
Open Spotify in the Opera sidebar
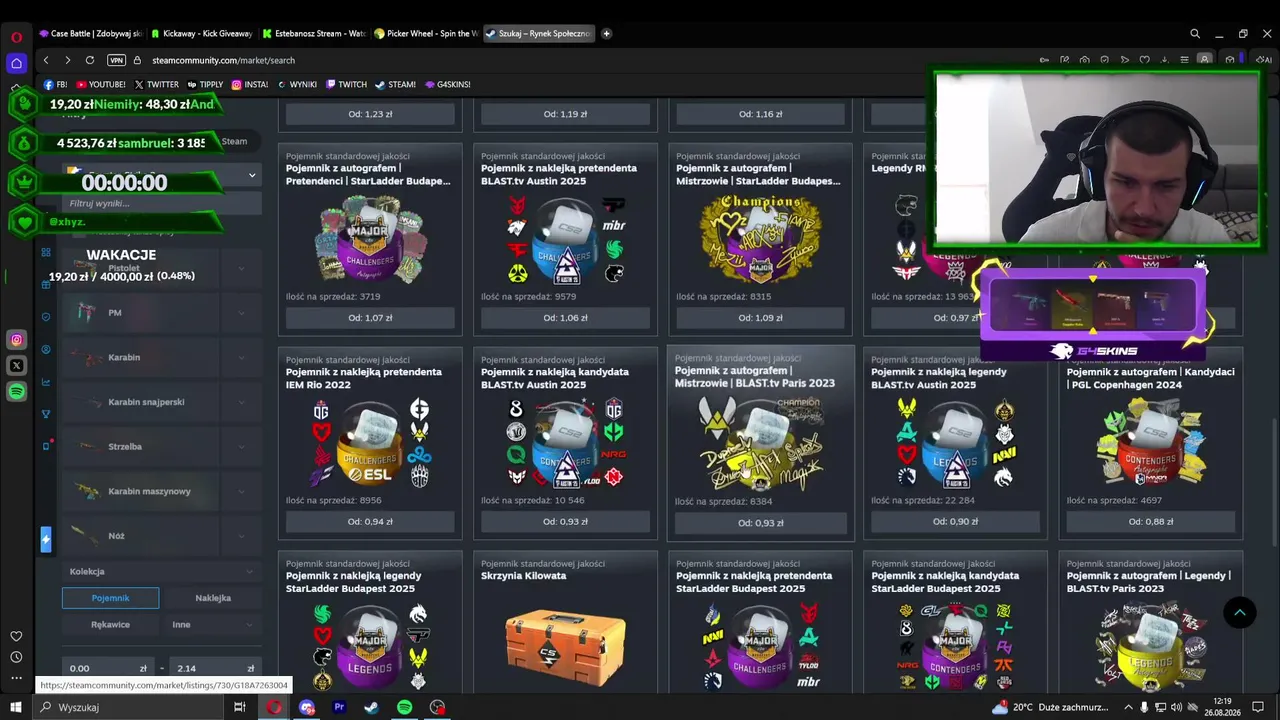pyautogui.click(x=16, y=392)
